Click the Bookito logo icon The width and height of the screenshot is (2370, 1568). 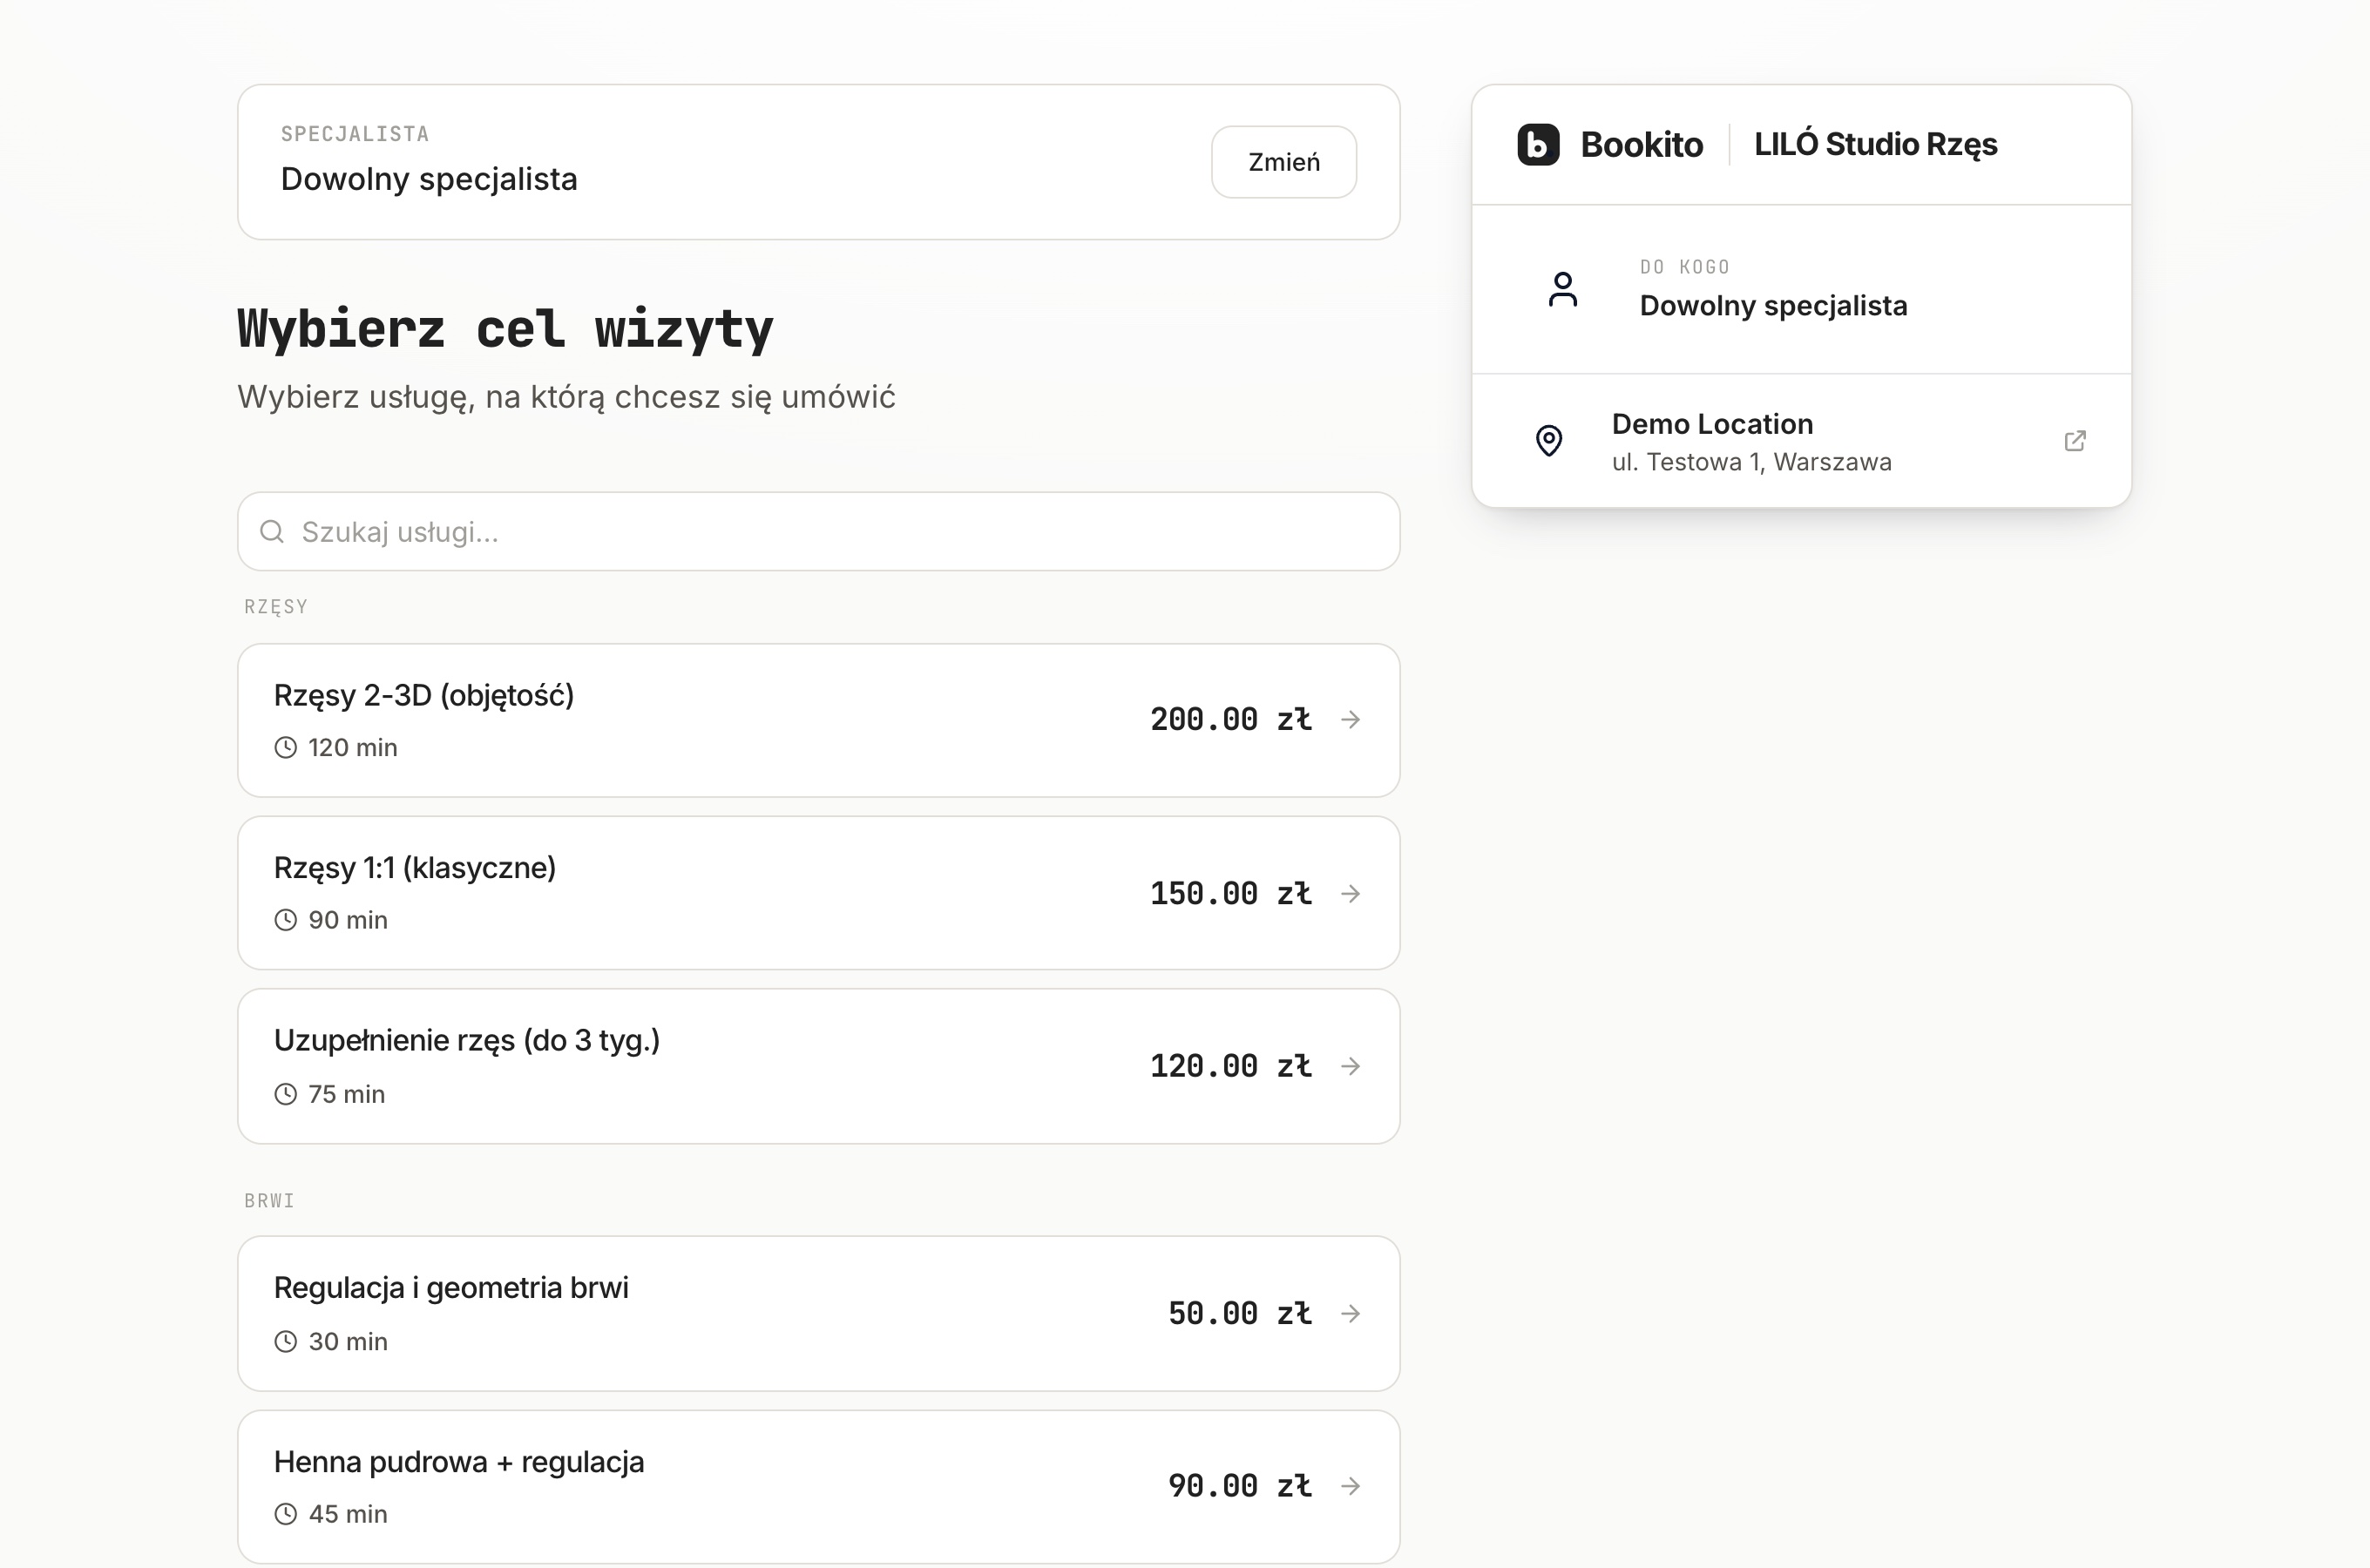coord(1538,144)
